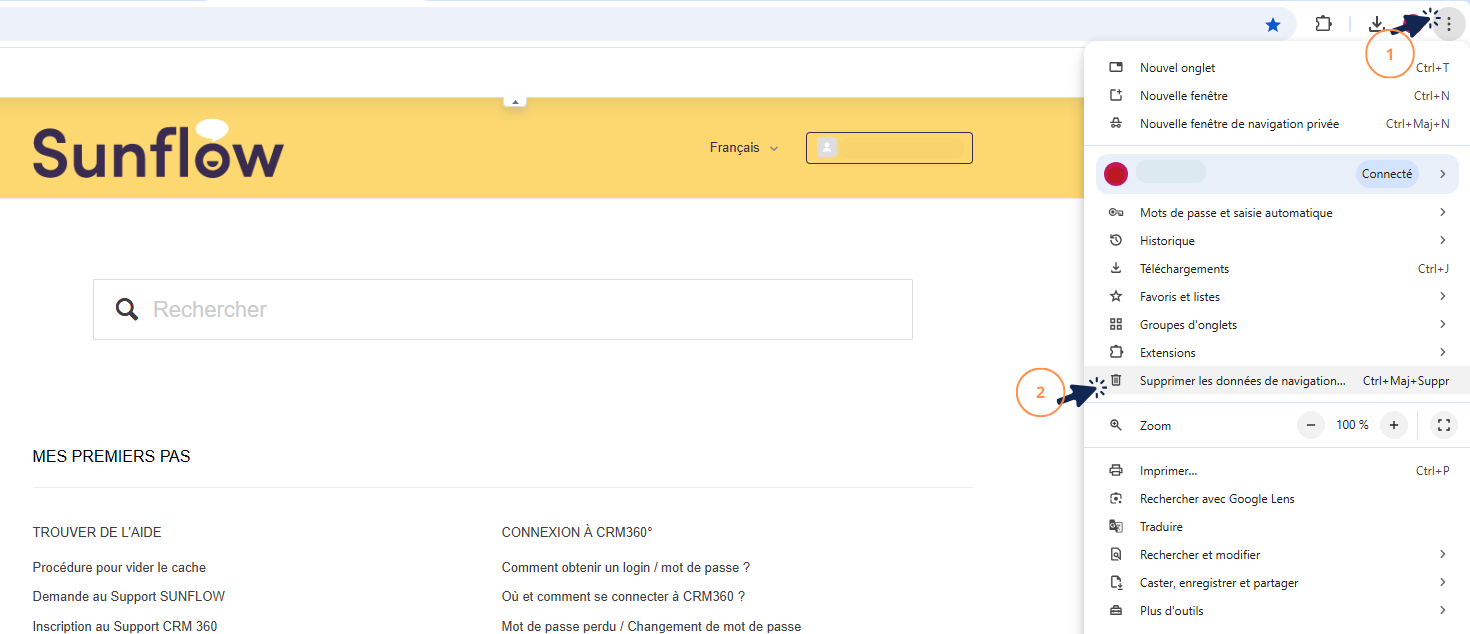Open the Extensions puzzle icon in toolbar
The image size is (1470, 634).
coord(1323,24)
